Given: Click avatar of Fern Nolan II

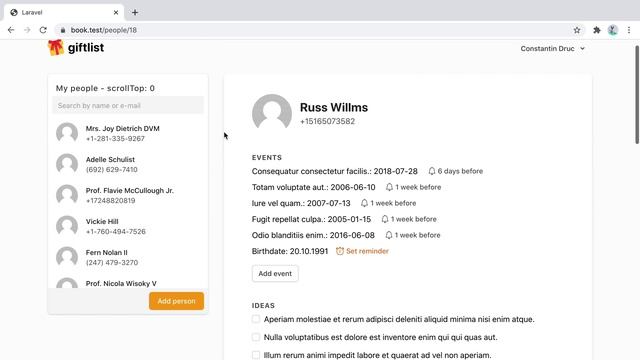Looking at the screenshot, I should [67, 257].
